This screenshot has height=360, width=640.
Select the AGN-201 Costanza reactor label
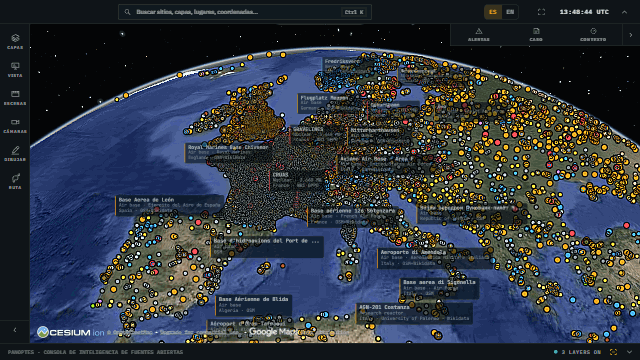tap(414, 313)
